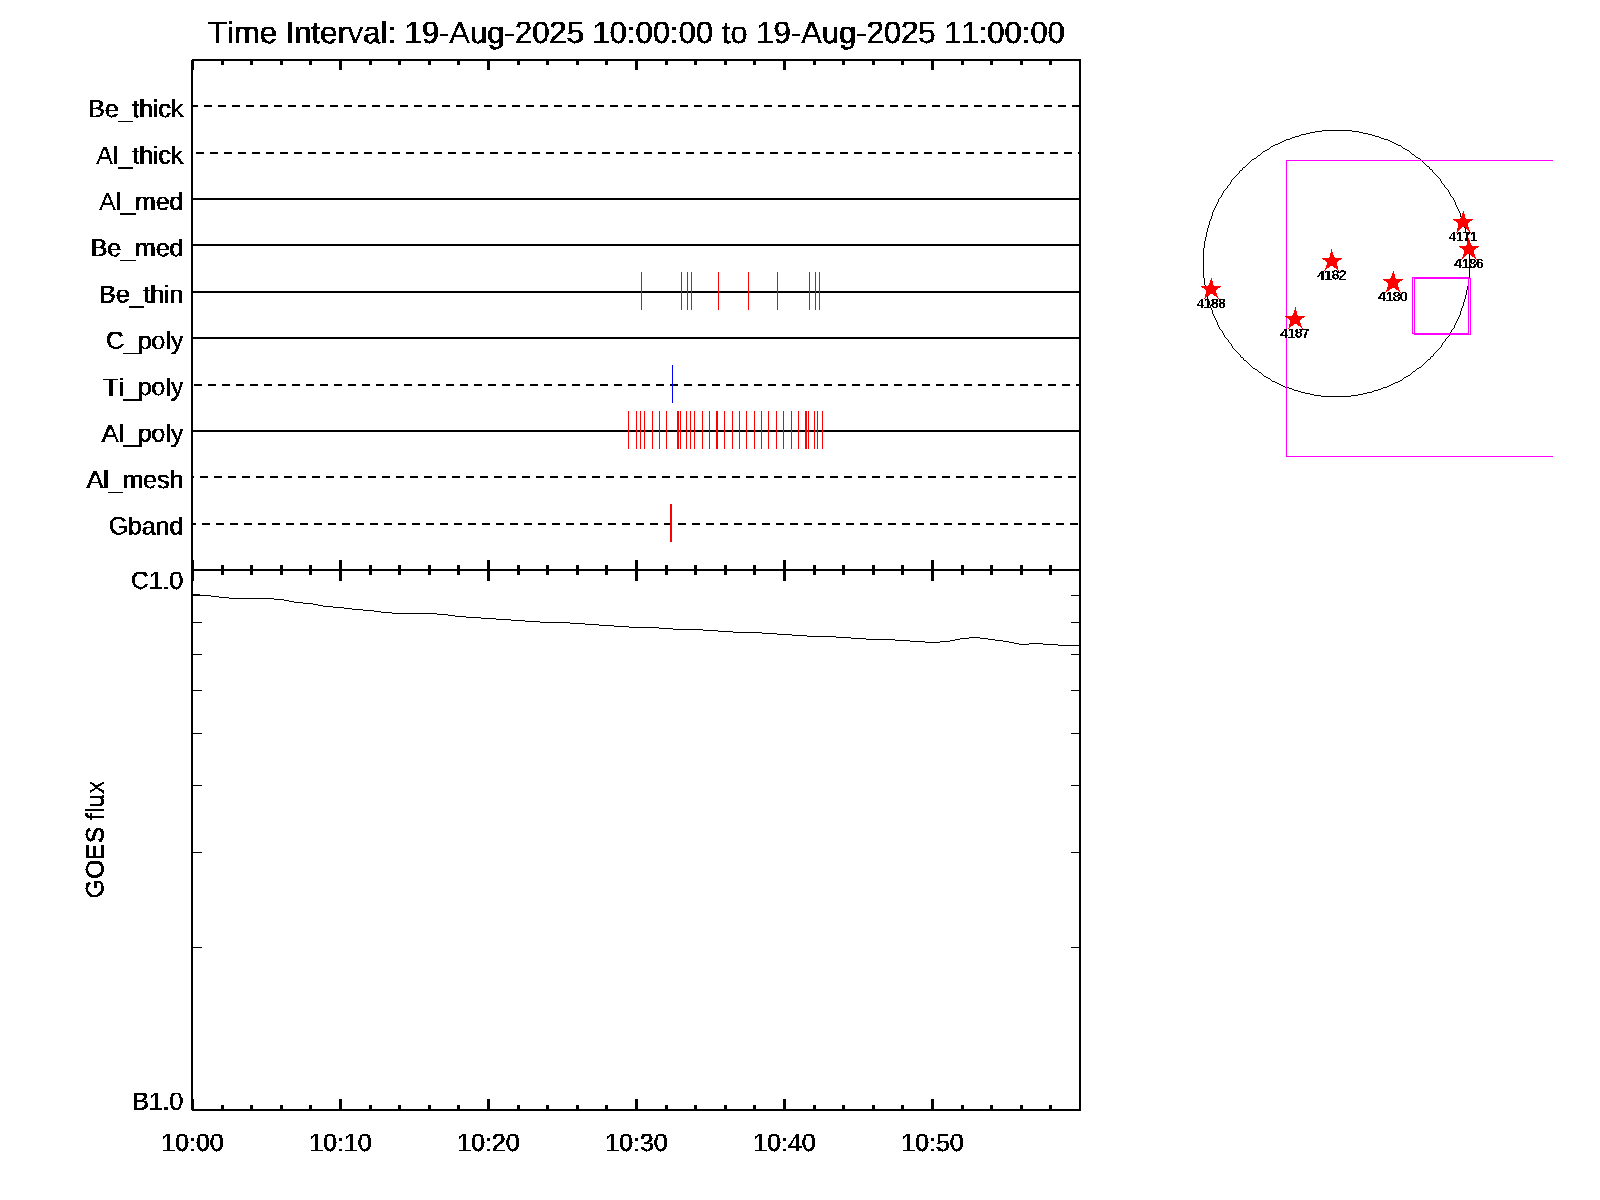
Task: Click the red star for region 4182
Action: click(x=1331, y=261)
